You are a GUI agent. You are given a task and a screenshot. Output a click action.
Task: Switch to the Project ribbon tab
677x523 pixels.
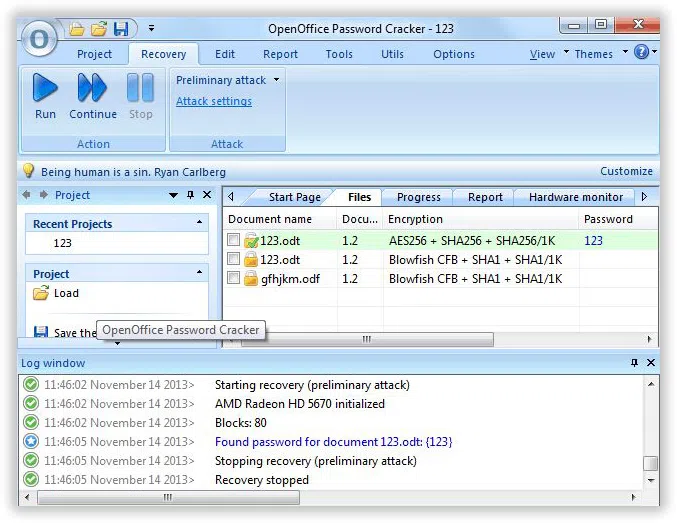point(94,54)
